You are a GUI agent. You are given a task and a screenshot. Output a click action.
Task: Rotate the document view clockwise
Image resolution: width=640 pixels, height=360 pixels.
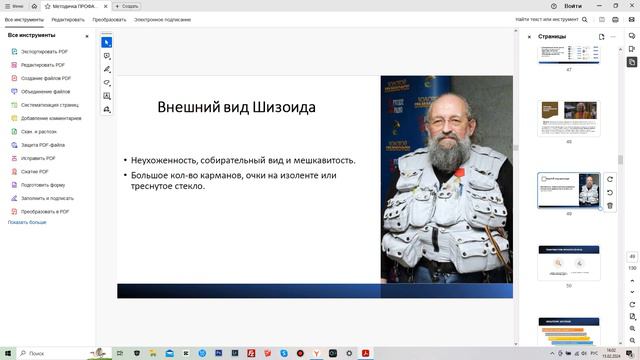tap(632, 304)
